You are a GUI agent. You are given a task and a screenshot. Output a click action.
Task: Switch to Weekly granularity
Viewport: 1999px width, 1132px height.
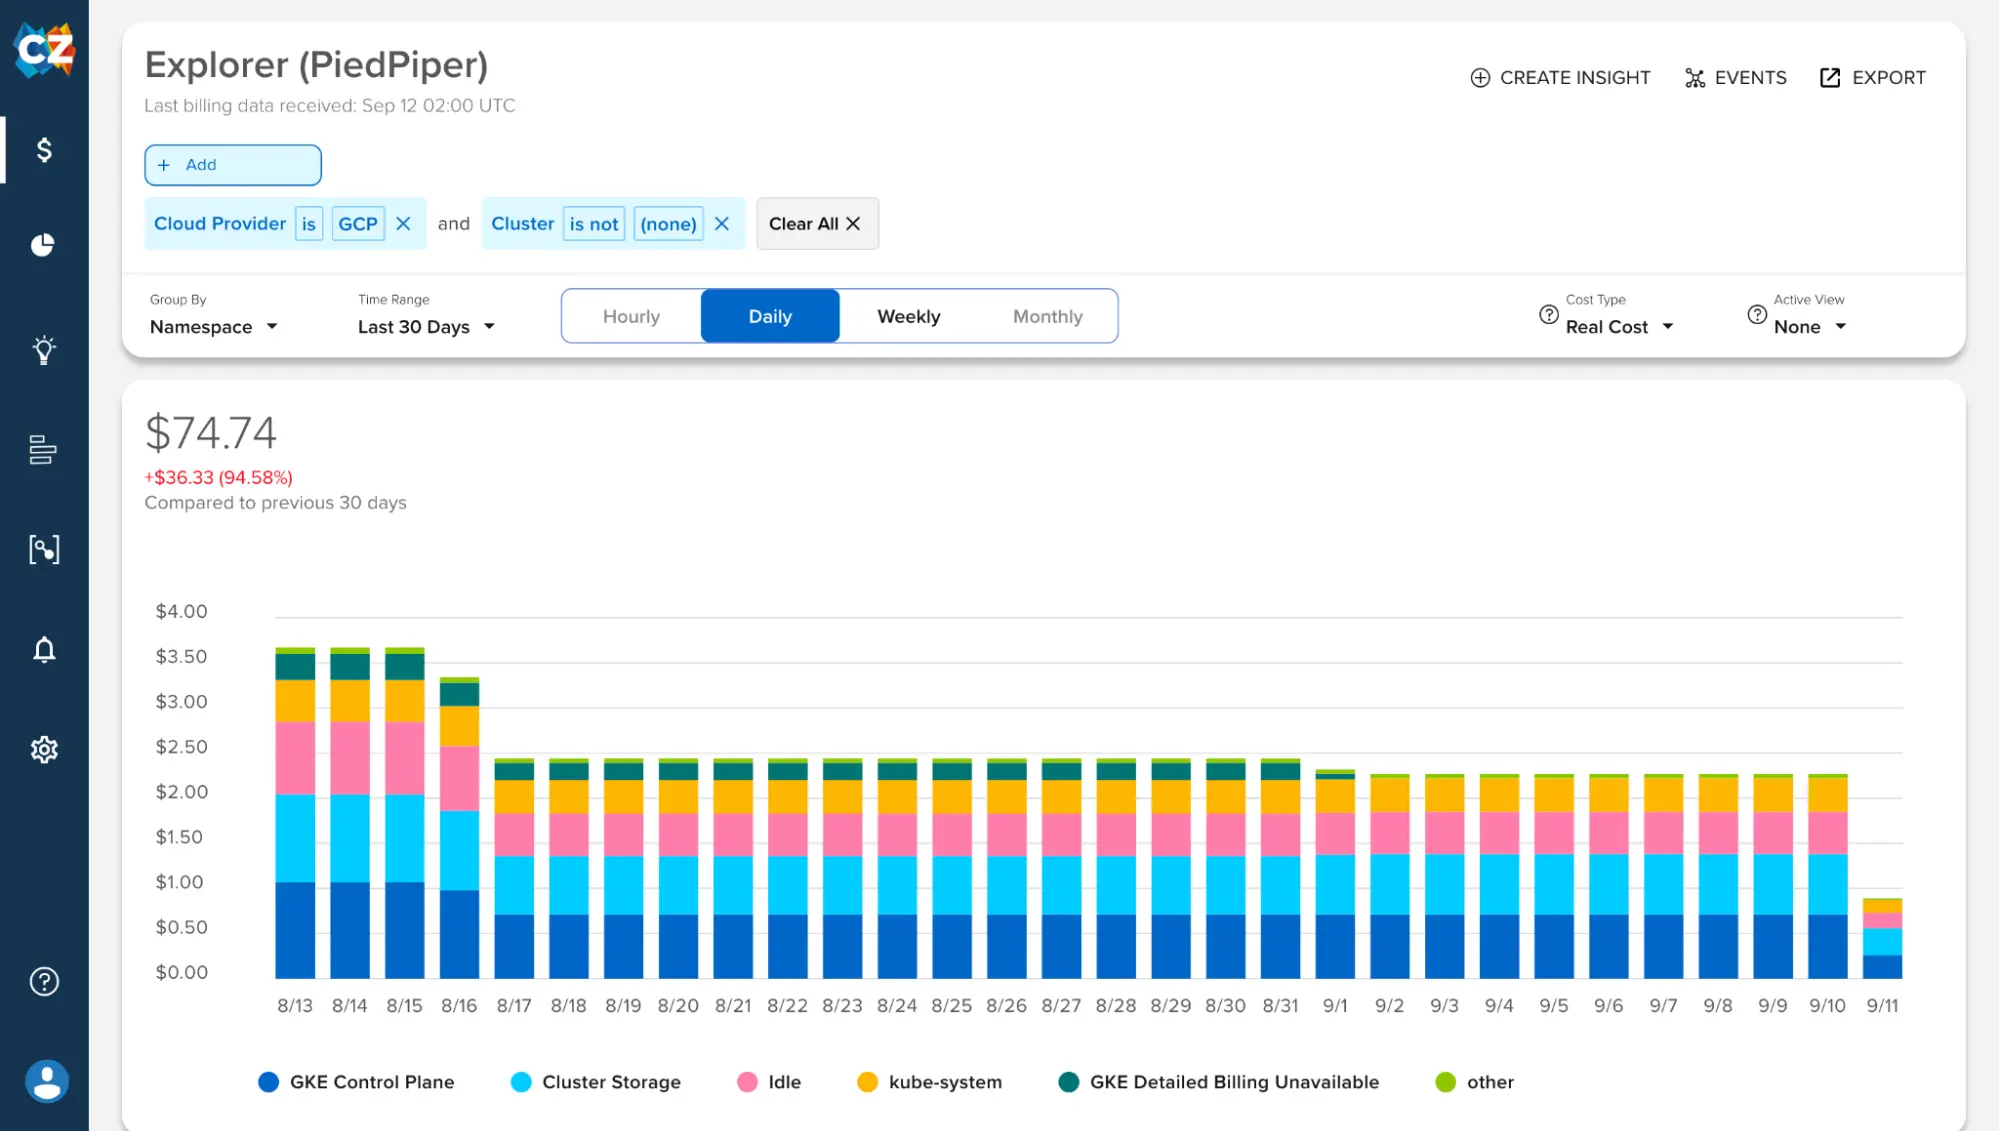tap(908, 317)
